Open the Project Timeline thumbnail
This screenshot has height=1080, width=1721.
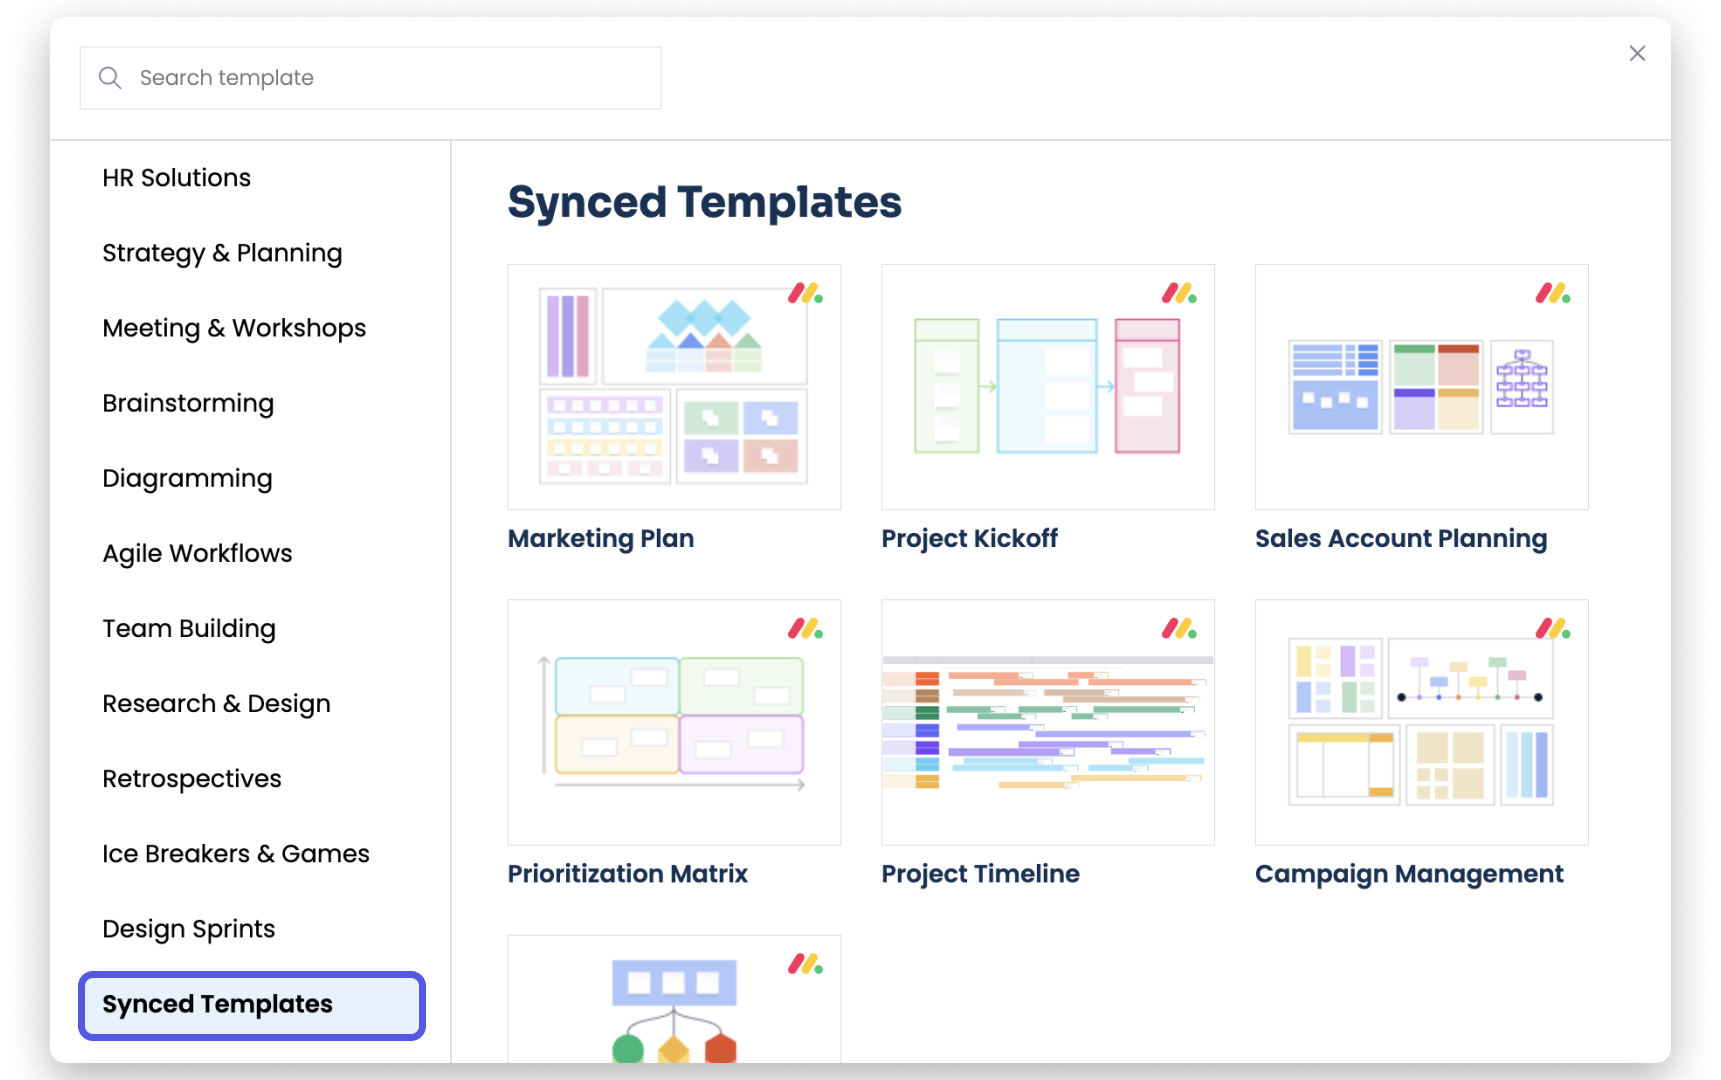click(x=1048, y=722)
